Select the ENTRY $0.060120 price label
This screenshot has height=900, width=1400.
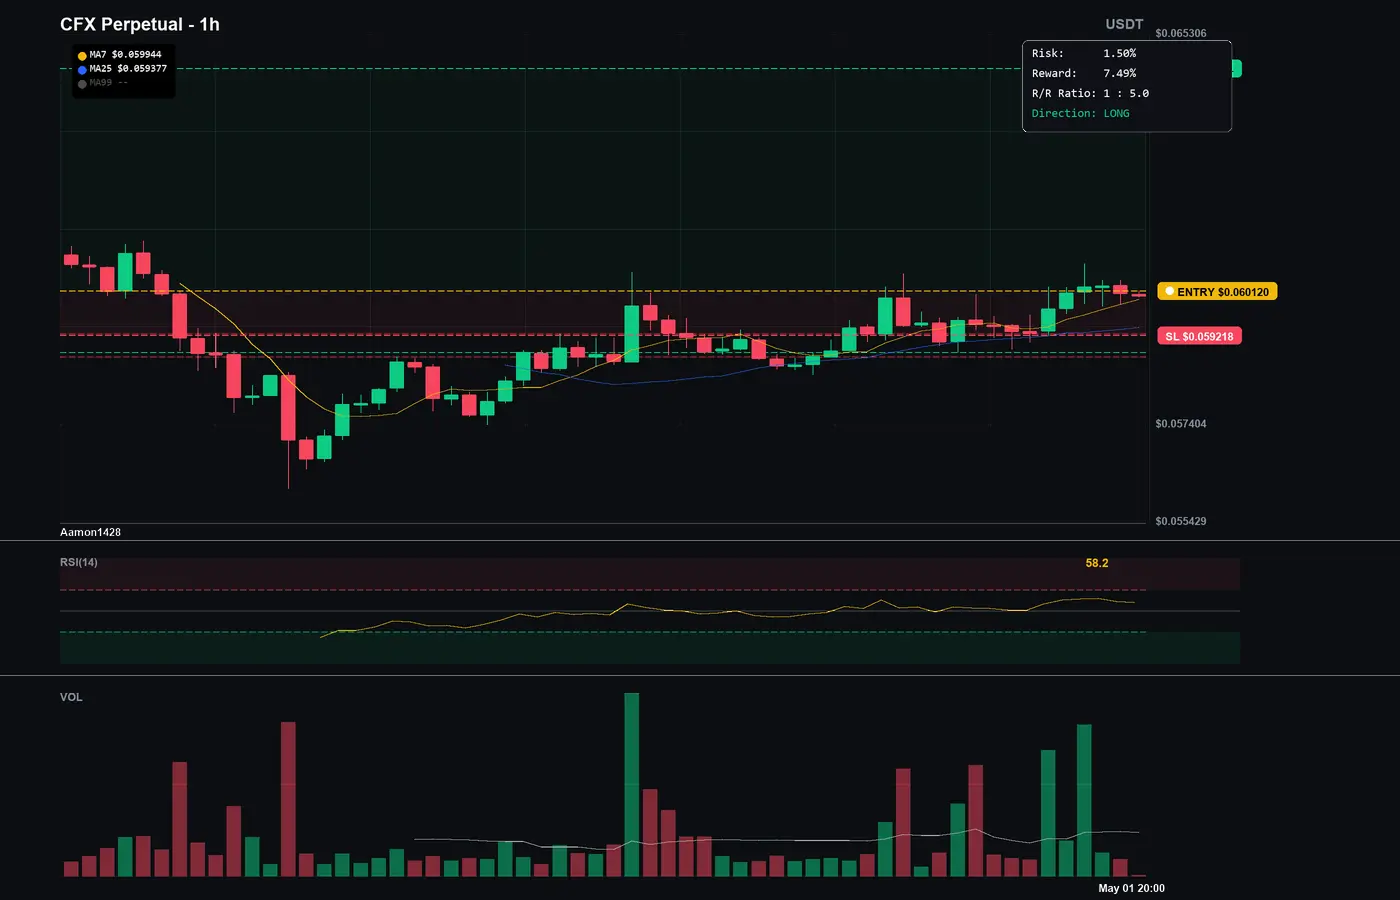(1217, 292)
